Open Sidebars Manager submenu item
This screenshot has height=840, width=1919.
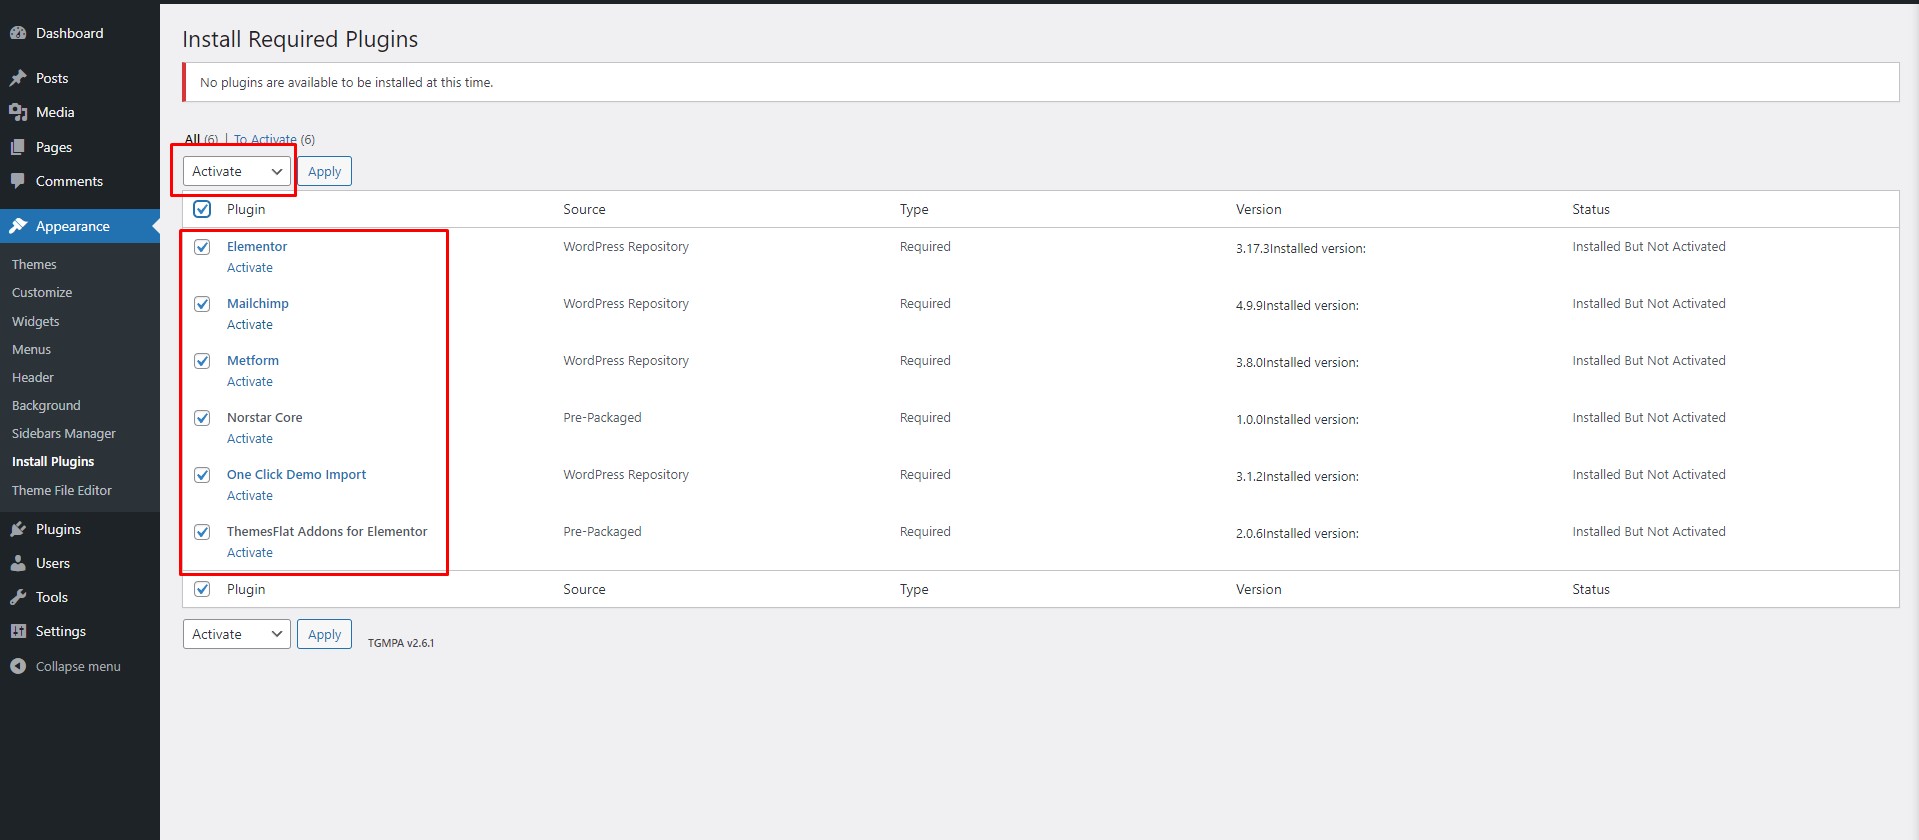[x=64, y=433]
